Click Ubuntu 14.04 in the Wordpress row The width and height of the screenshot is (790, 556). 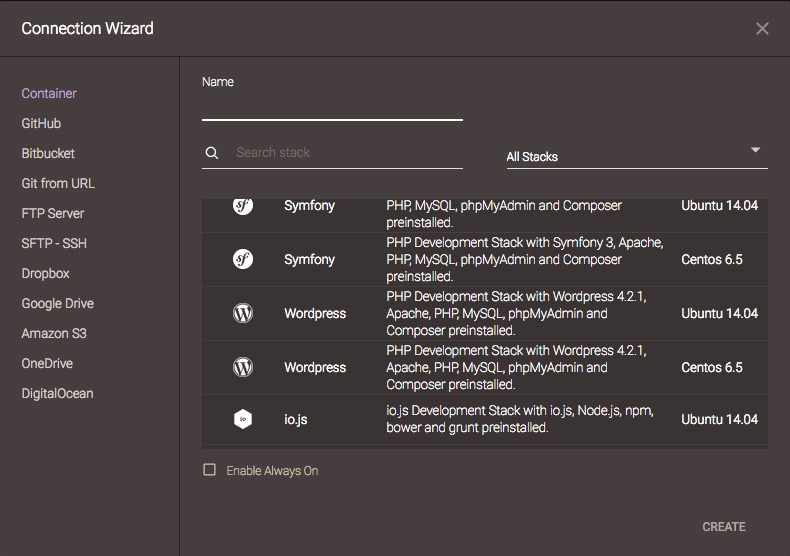[x=719, y=313]
